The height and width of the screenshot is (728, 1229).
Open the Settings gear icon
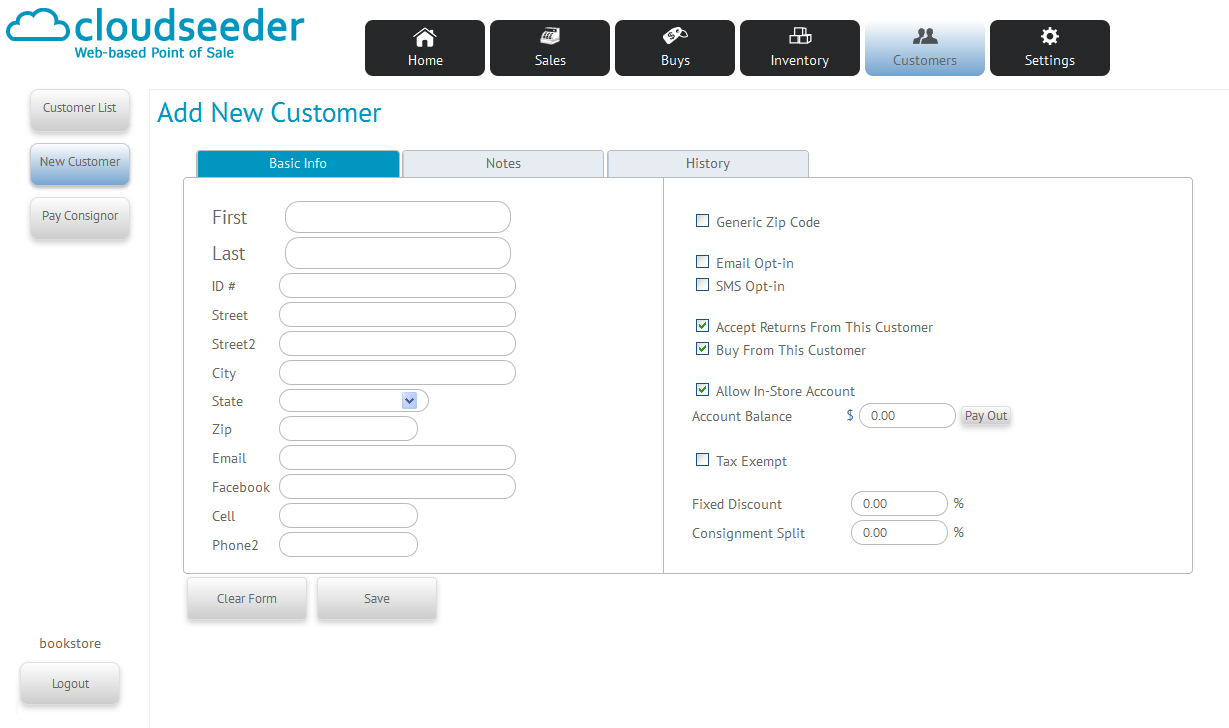(1050, 38)
